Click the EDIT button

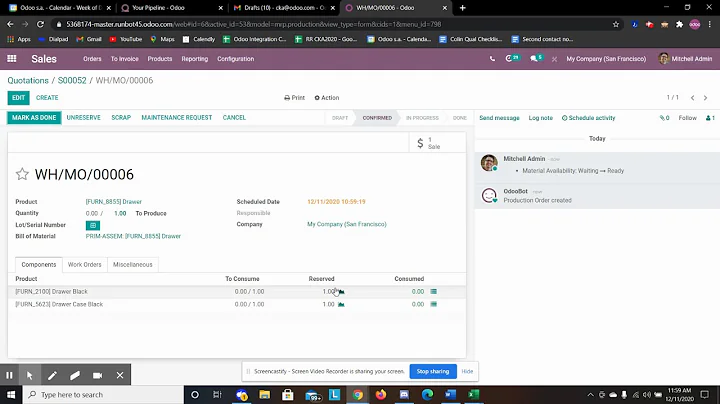(x=18, y=98)
